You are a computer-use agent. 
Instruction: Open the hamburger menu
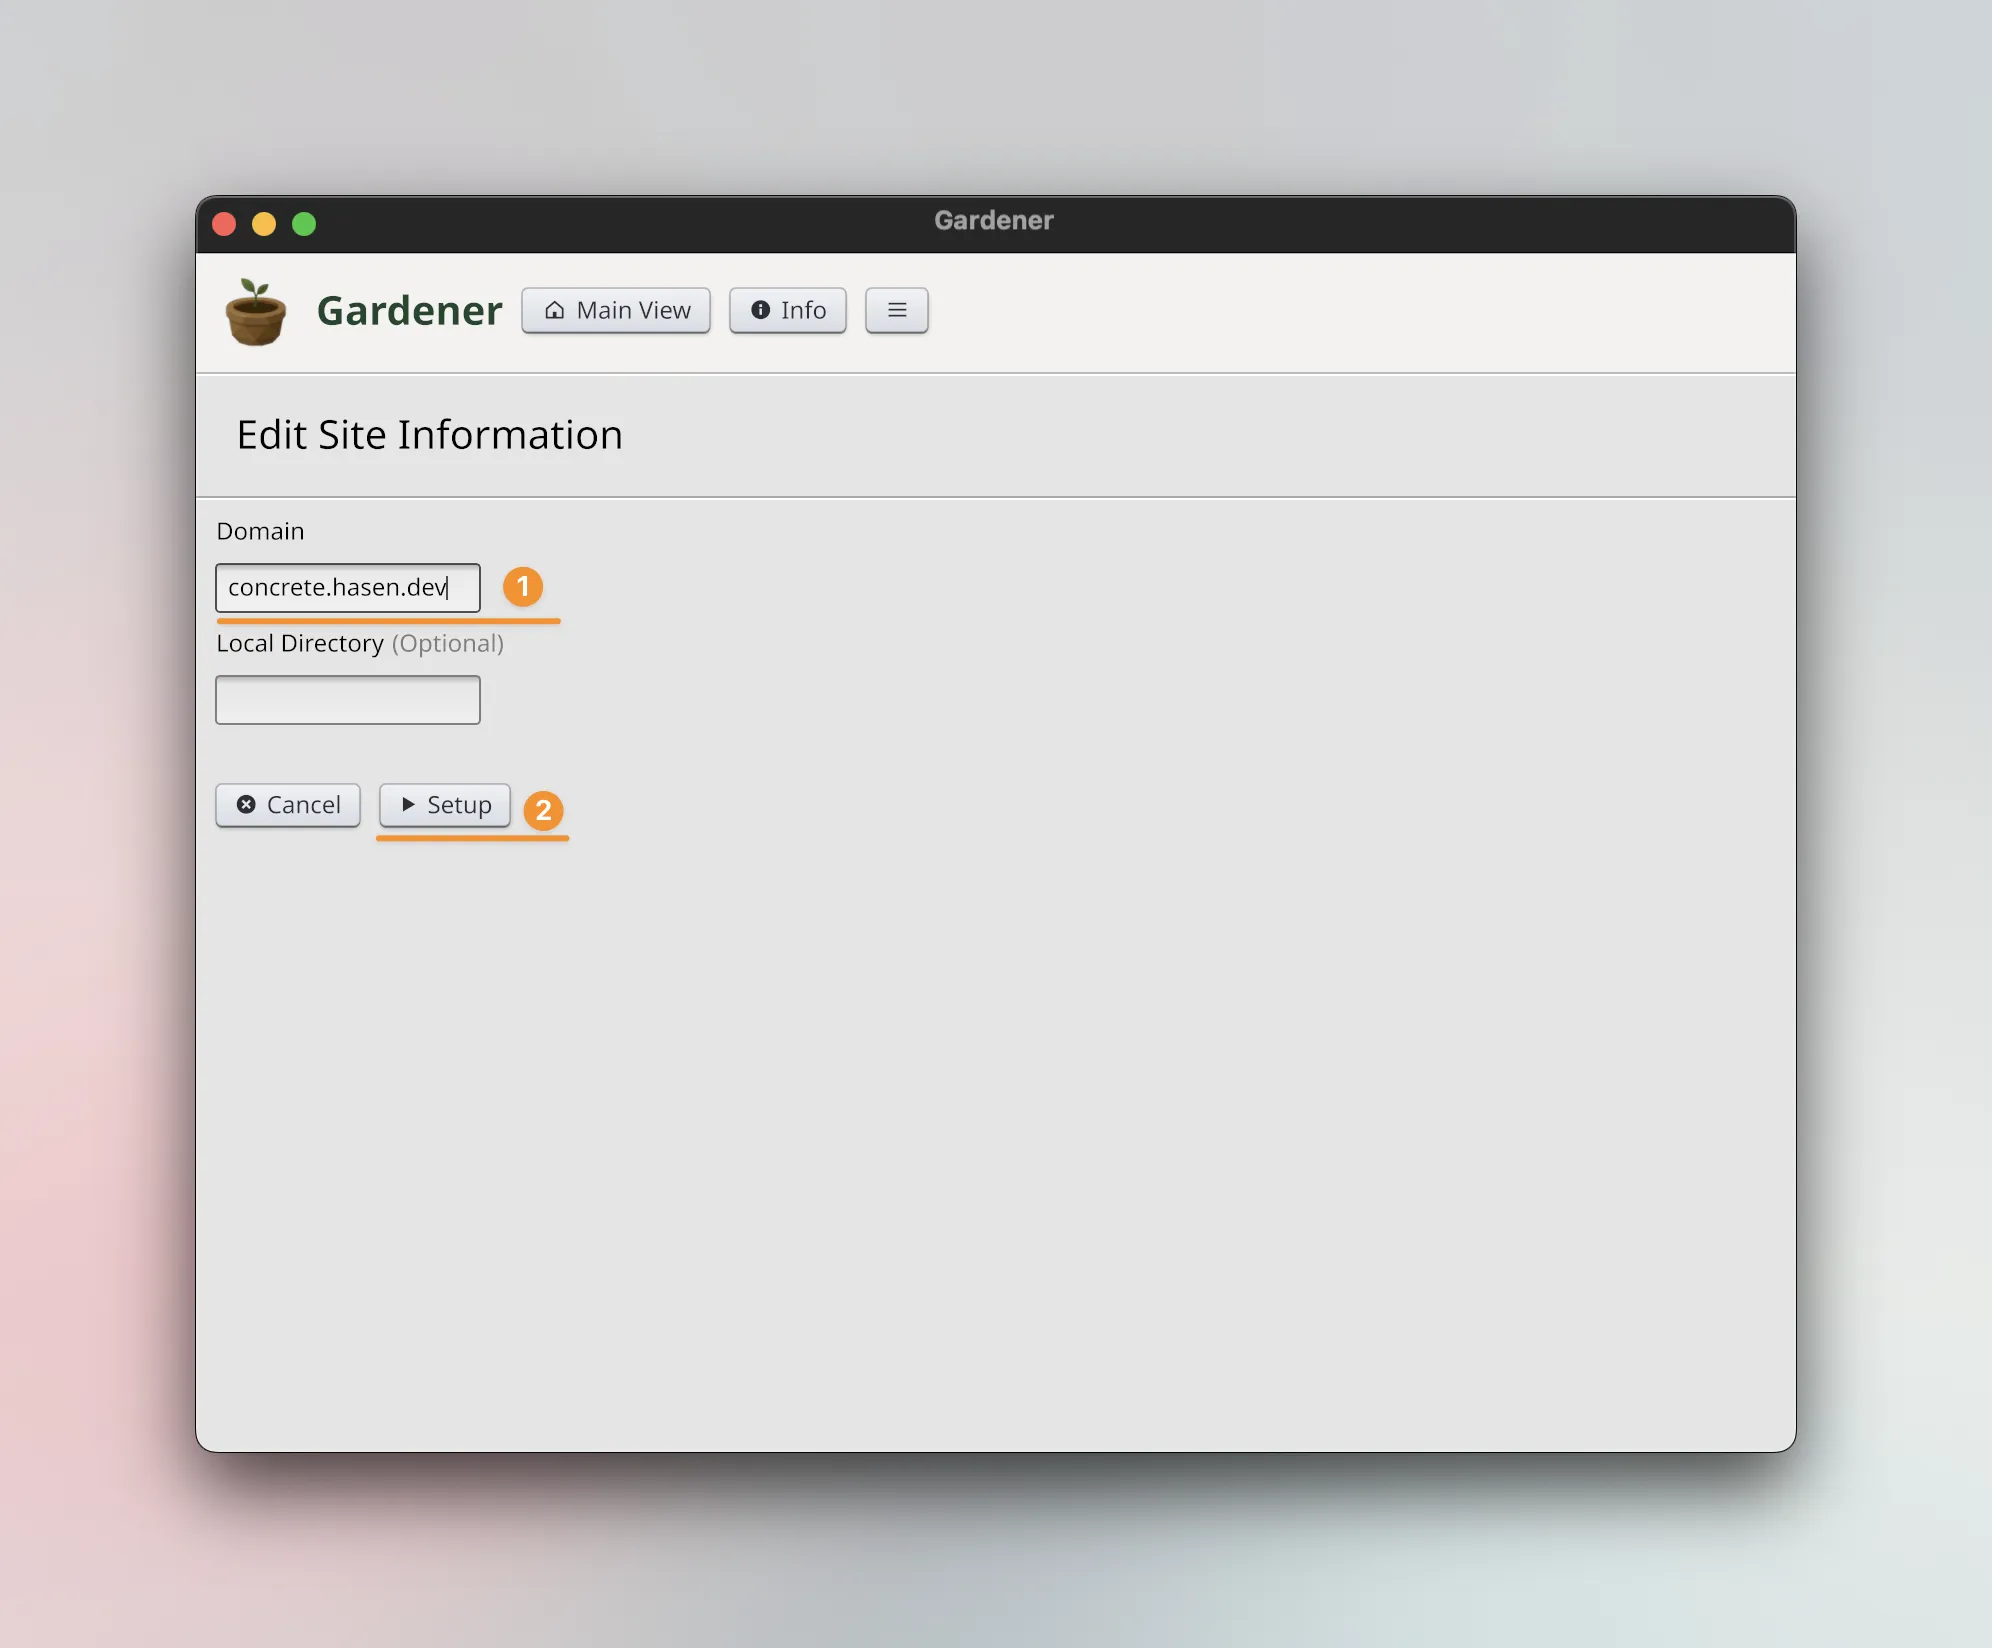point(896,310)
